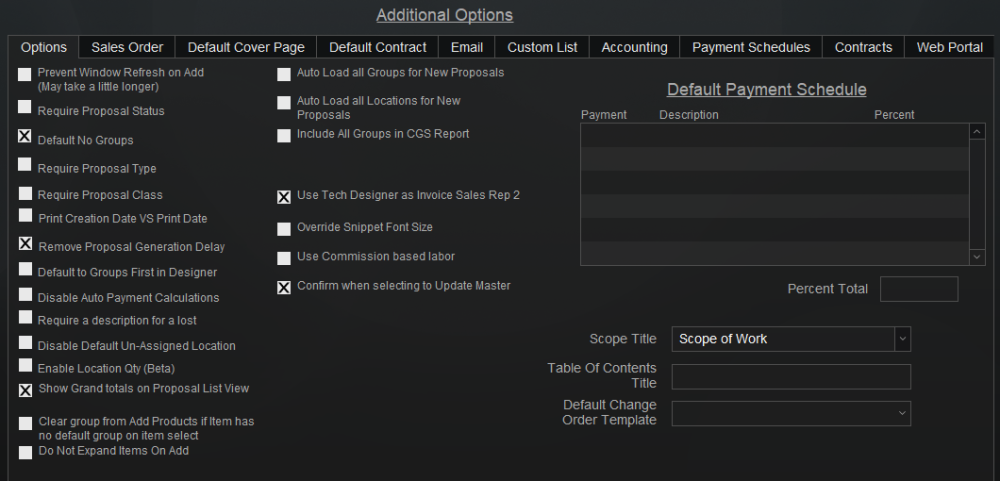Screen dimensions: 1000x481
Task: Check Clear group from Add Products option
Action: point(25,424)
